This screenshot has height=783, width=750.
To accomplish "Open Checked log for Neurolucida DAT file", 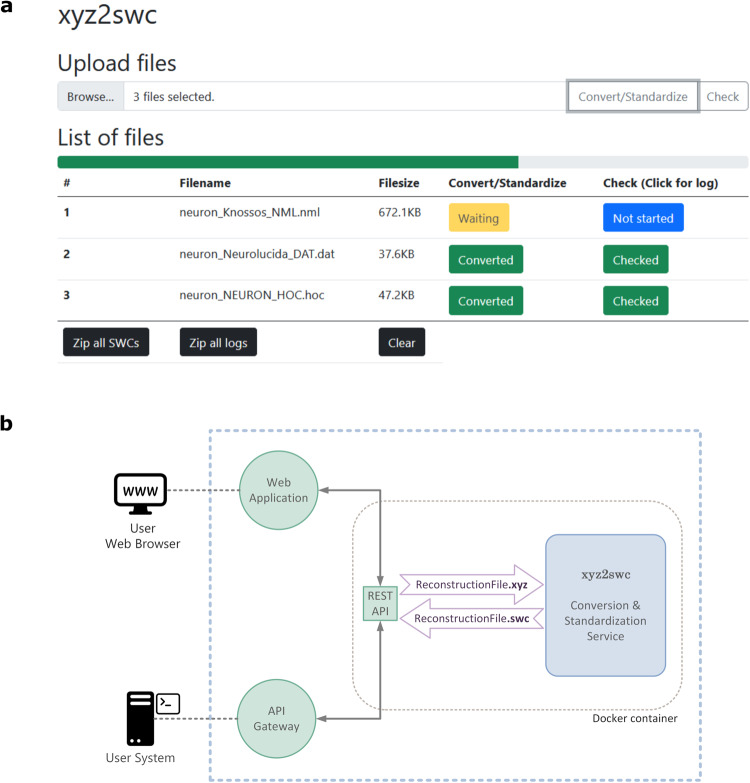I will point(635,259).
